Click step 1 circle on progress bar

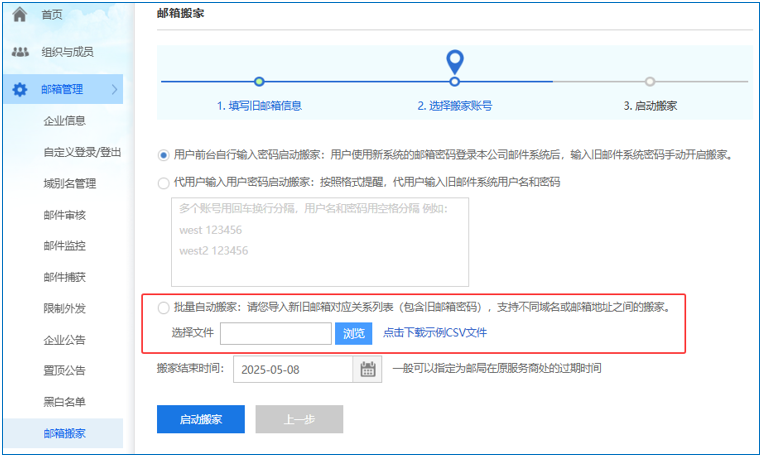[259, 81]
